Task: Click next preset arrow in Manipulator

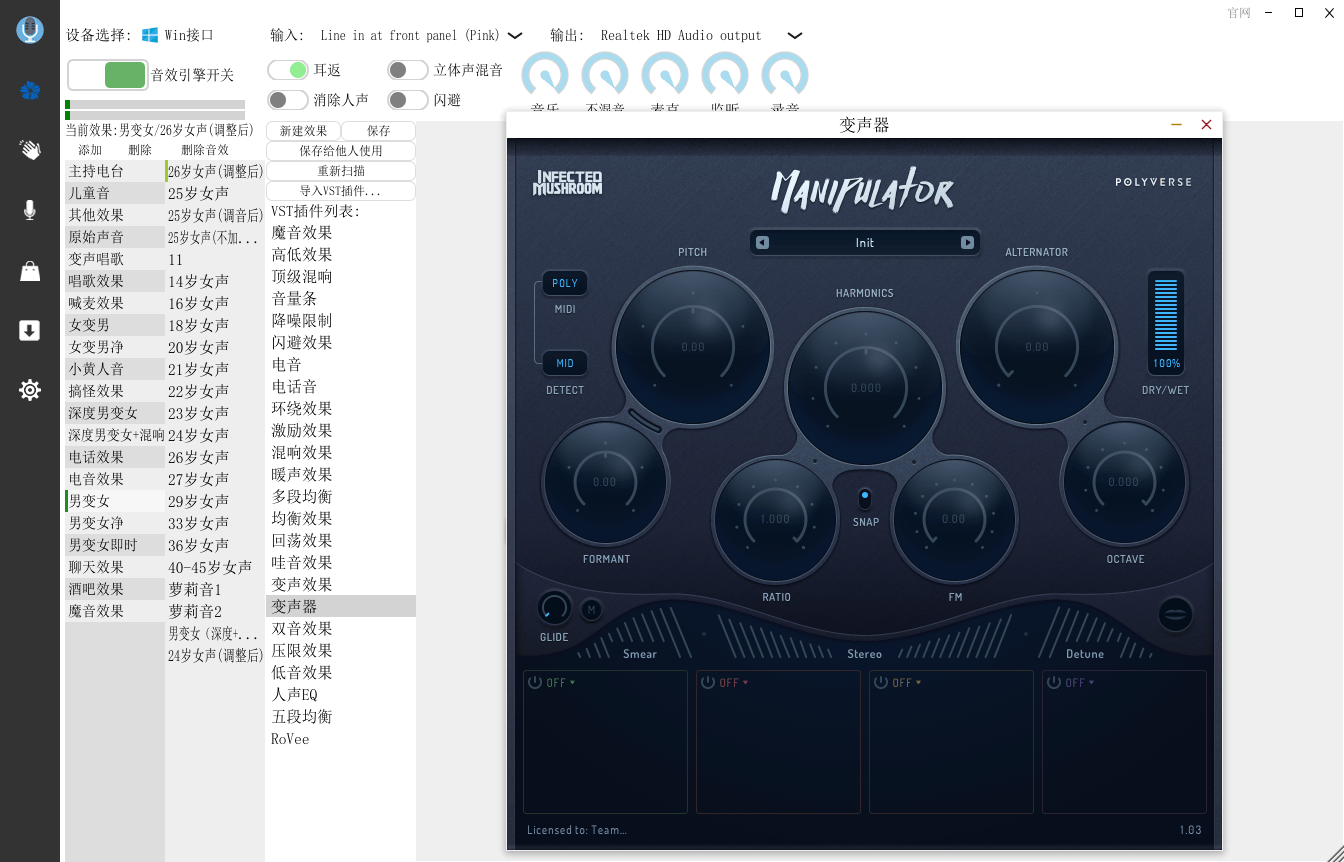Action: click(967, 243)
